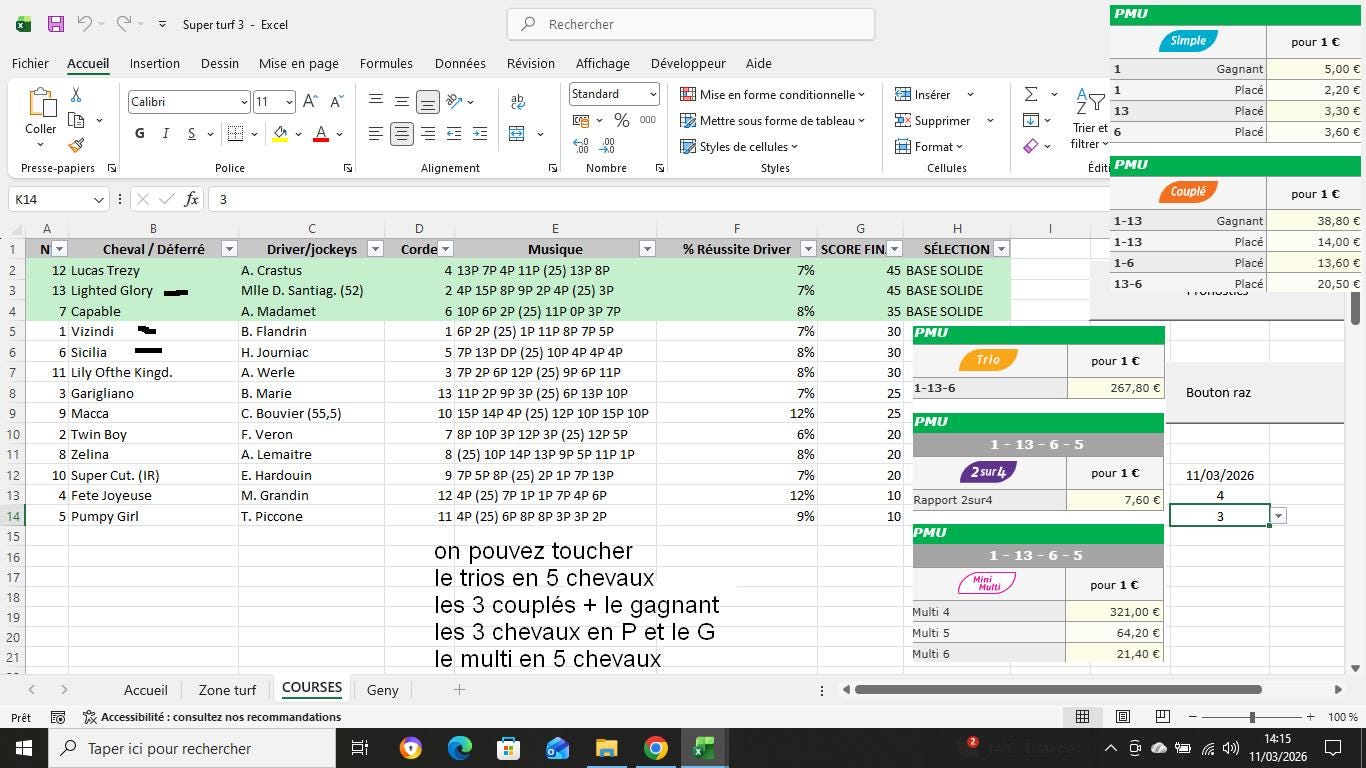
Task: Switch to Page Layout view in status bar
Action: click(1122, 717)
